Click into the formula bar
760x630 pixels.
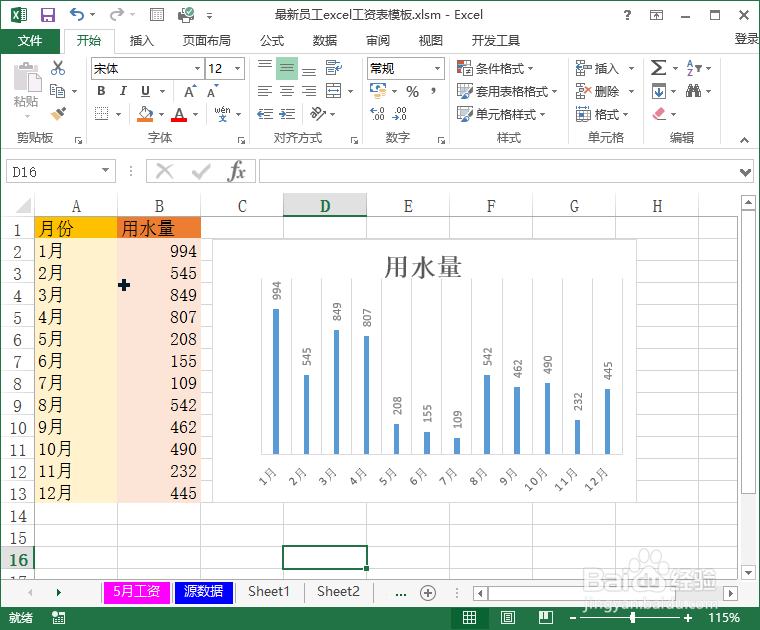click(498, 172)
